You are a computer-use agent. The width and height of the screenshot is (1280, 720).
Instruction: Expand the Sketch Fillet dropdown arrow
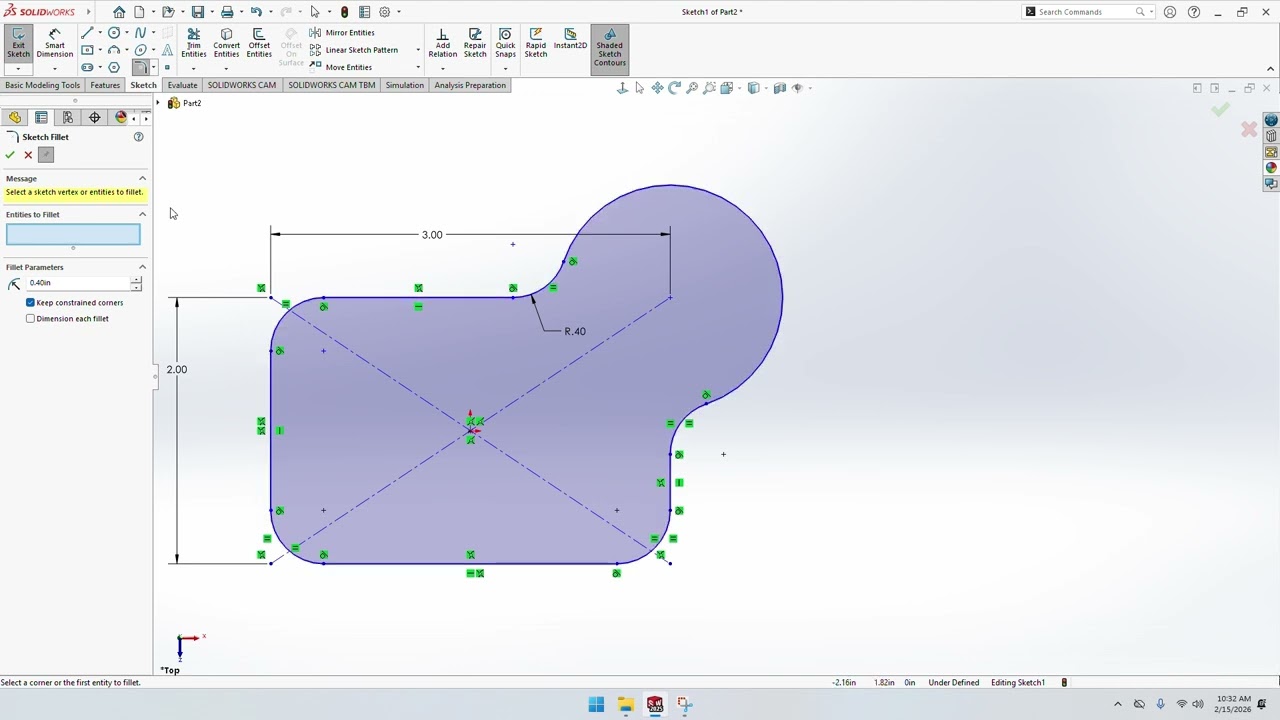[x=153, y=67]
